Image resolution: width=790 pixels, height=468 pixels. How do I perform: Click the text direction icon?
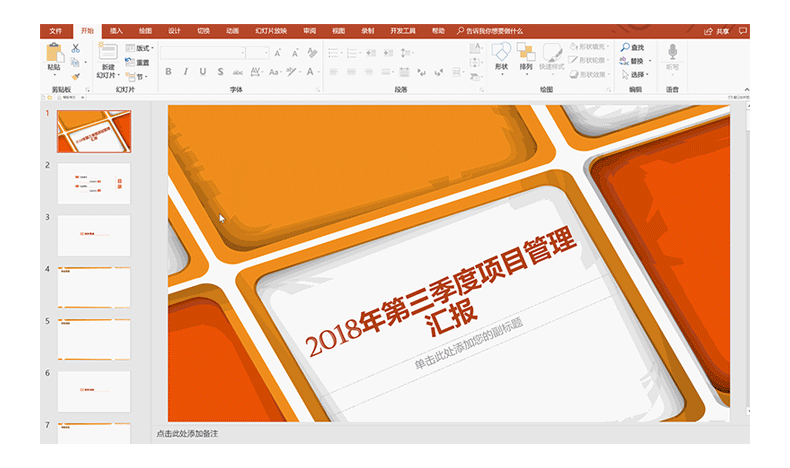475,48
